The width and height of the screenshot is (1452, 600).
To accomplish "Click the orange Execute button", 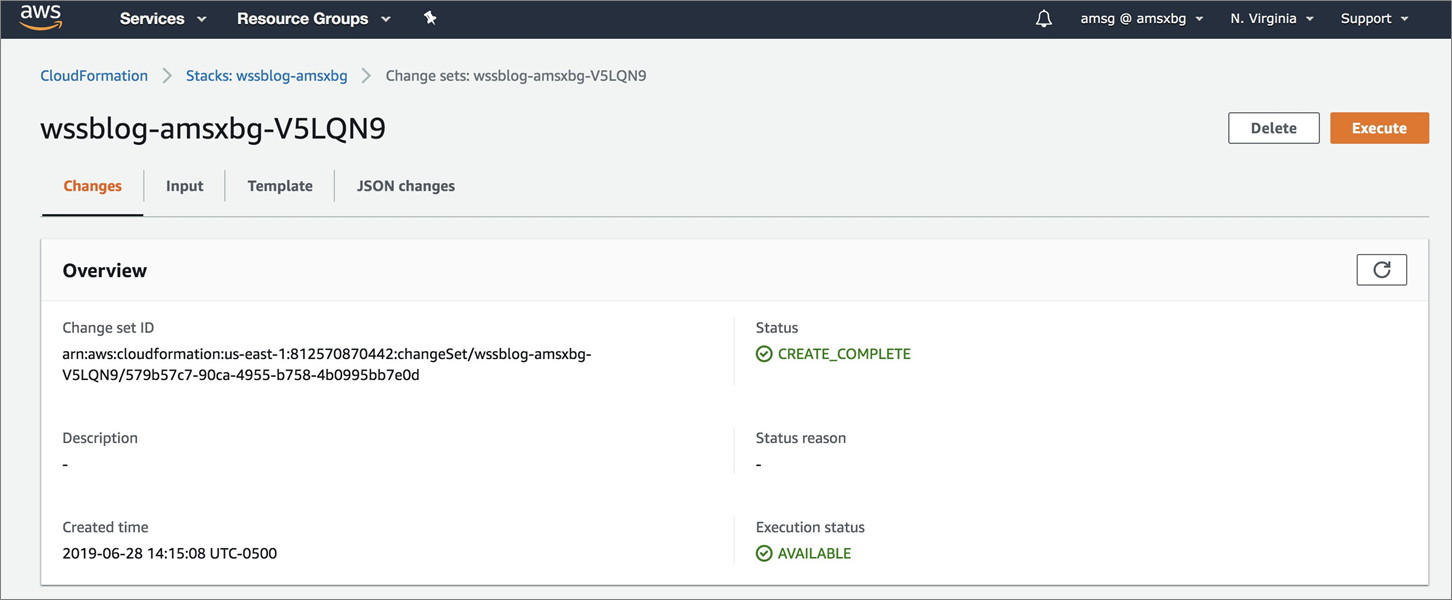I will 1379,128.
